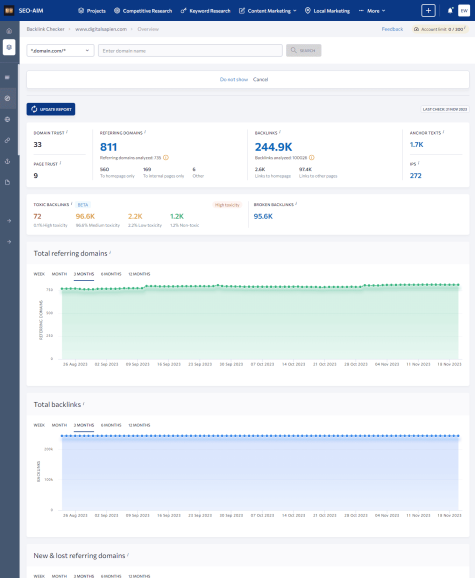The image size is (475, 578).
Task: Open the Competitive Research menu
Action: tap(143, 11)
